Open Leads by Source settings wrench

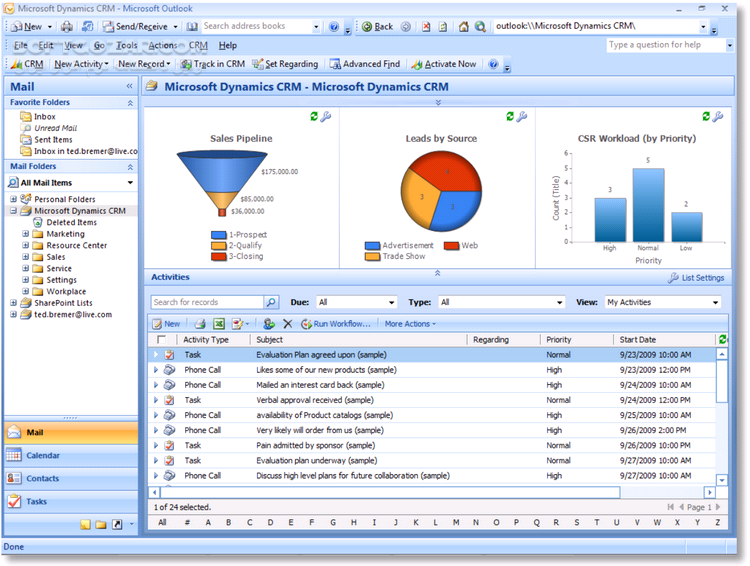(x=522, y=116)
